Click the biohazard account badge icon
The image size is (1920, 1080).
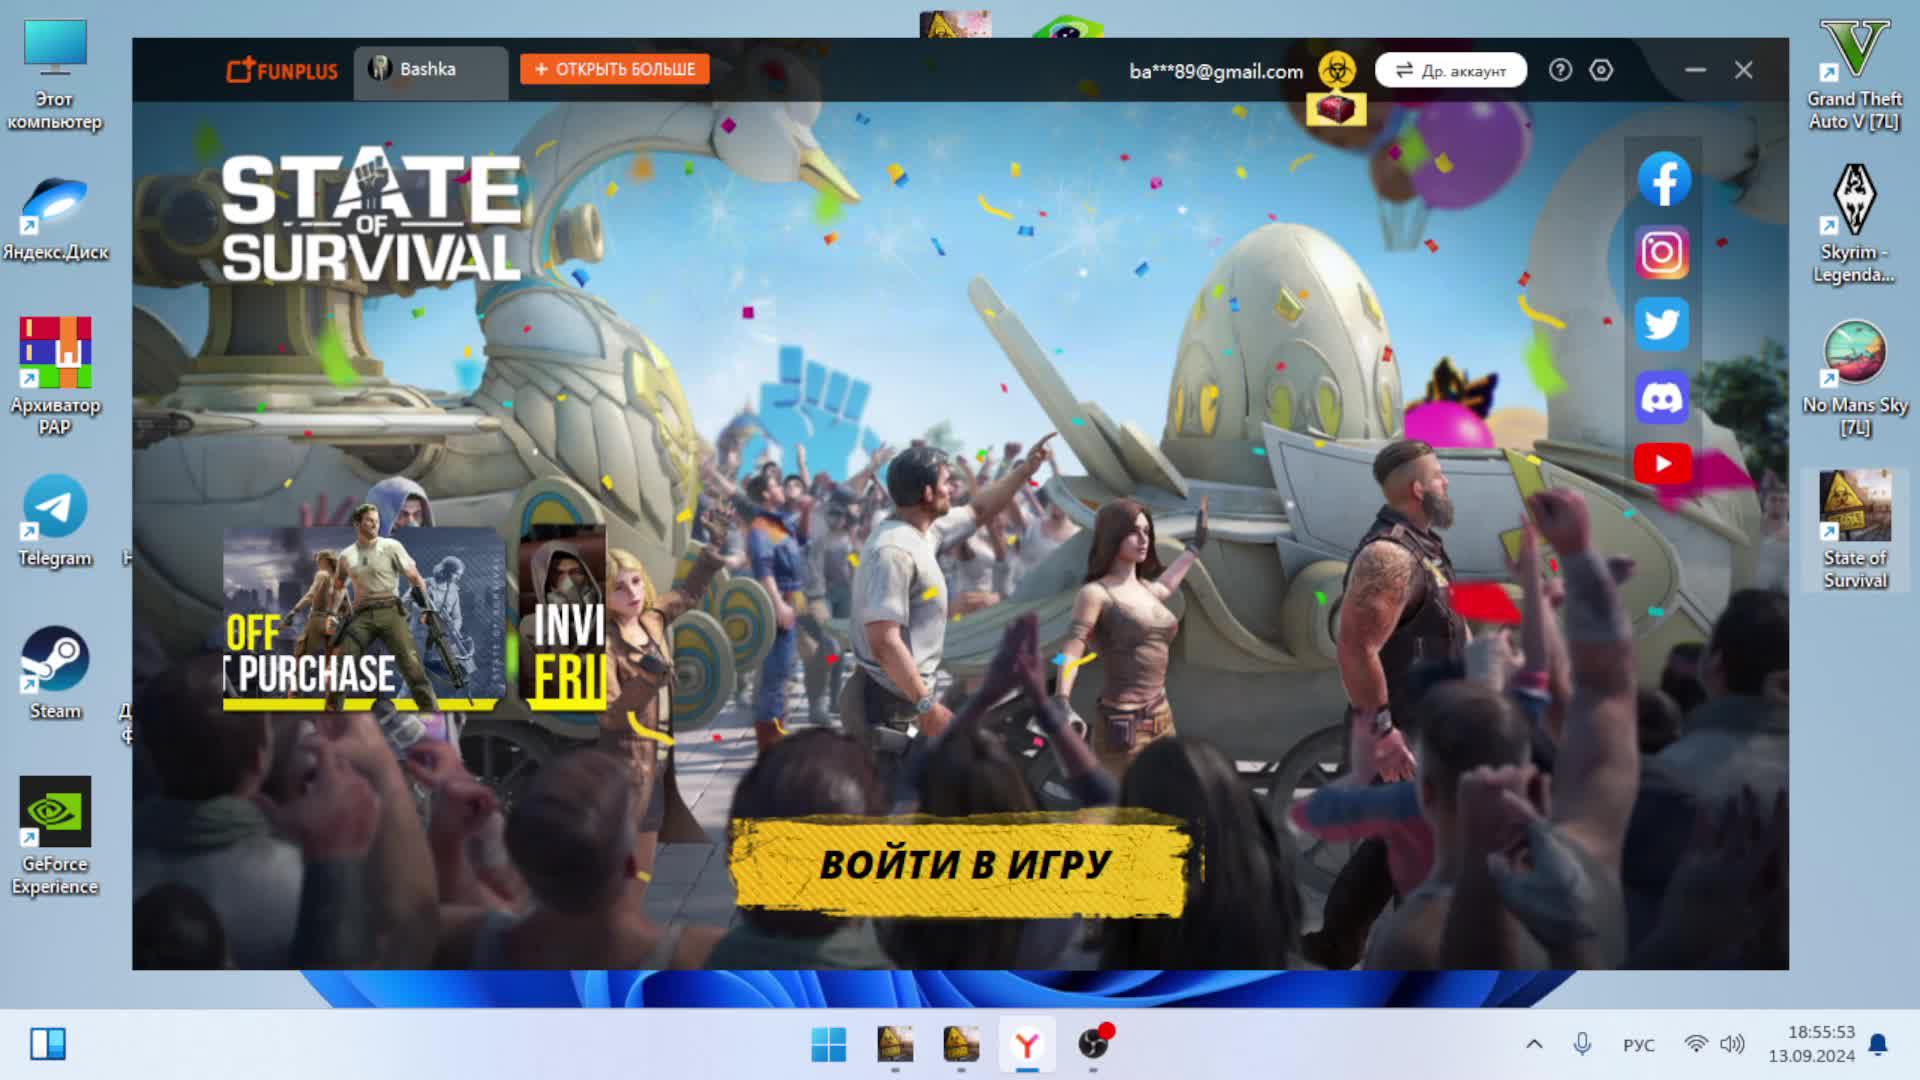pos(1336,70)
